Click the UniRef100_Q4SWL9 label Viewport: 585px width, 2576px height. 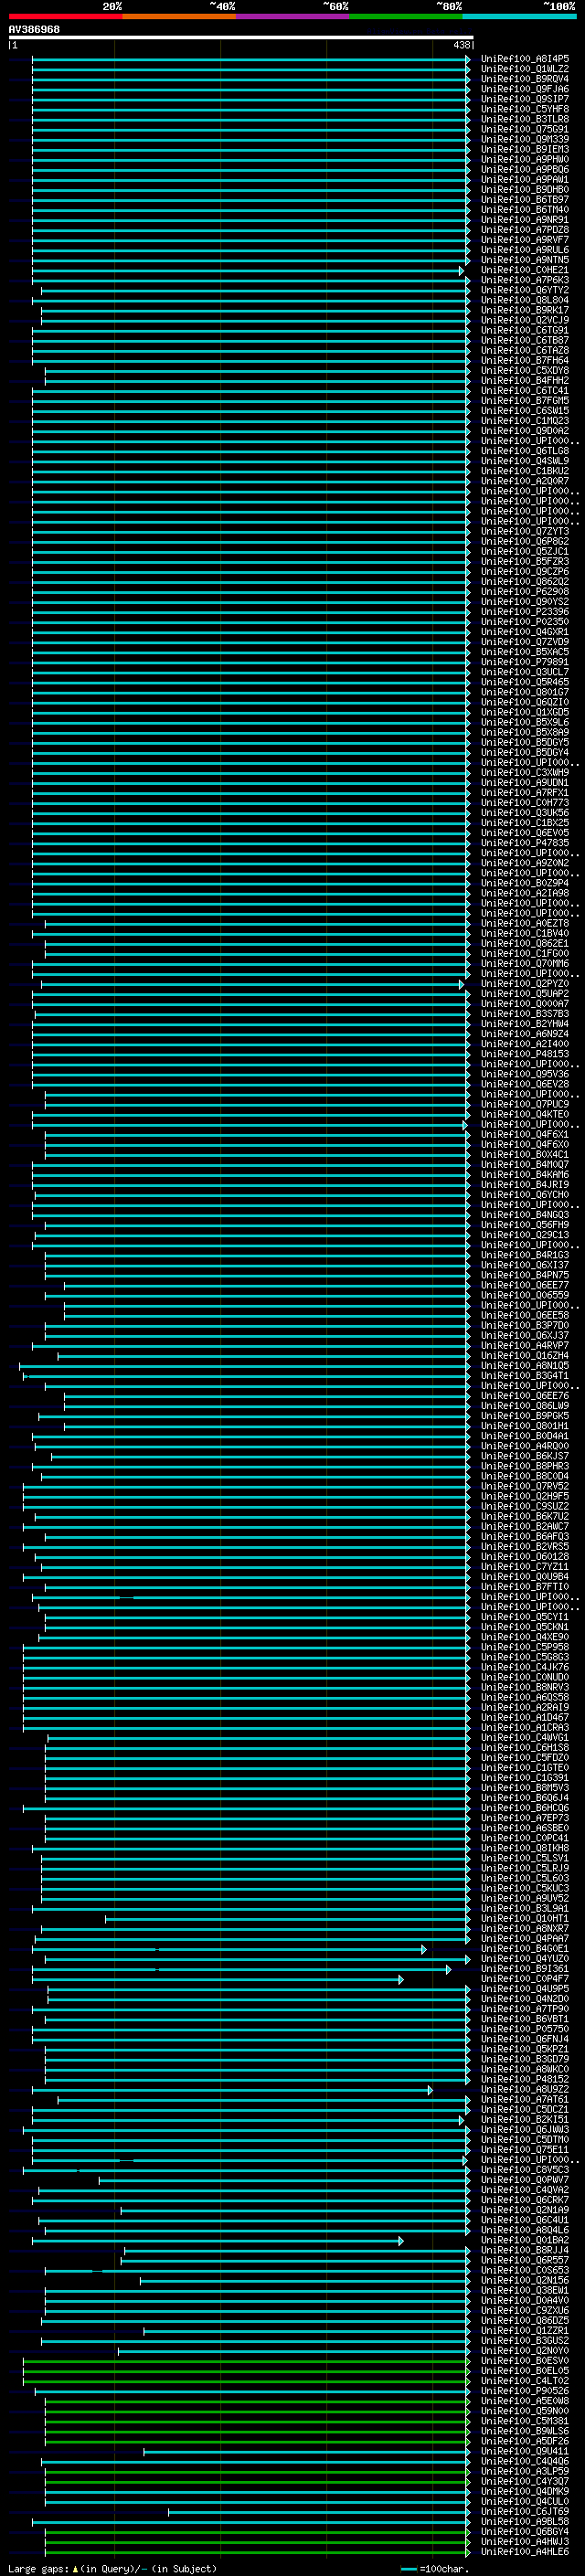[x=524, y=461]
